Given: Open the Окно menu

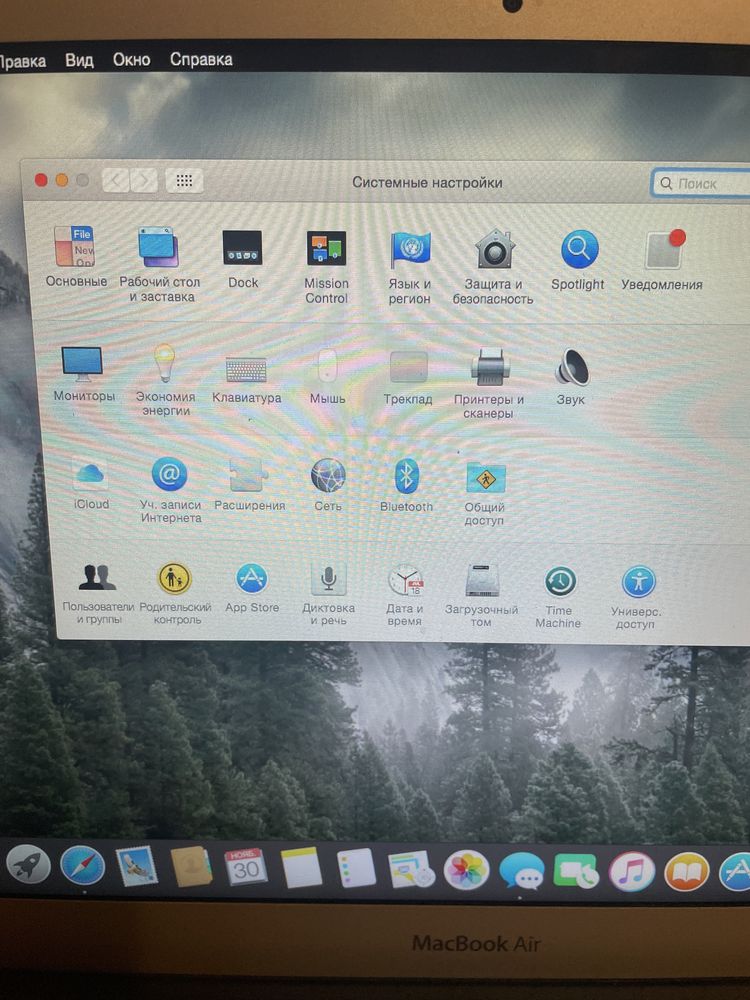Looking at the screenshot, I should (x=131, y=60).
